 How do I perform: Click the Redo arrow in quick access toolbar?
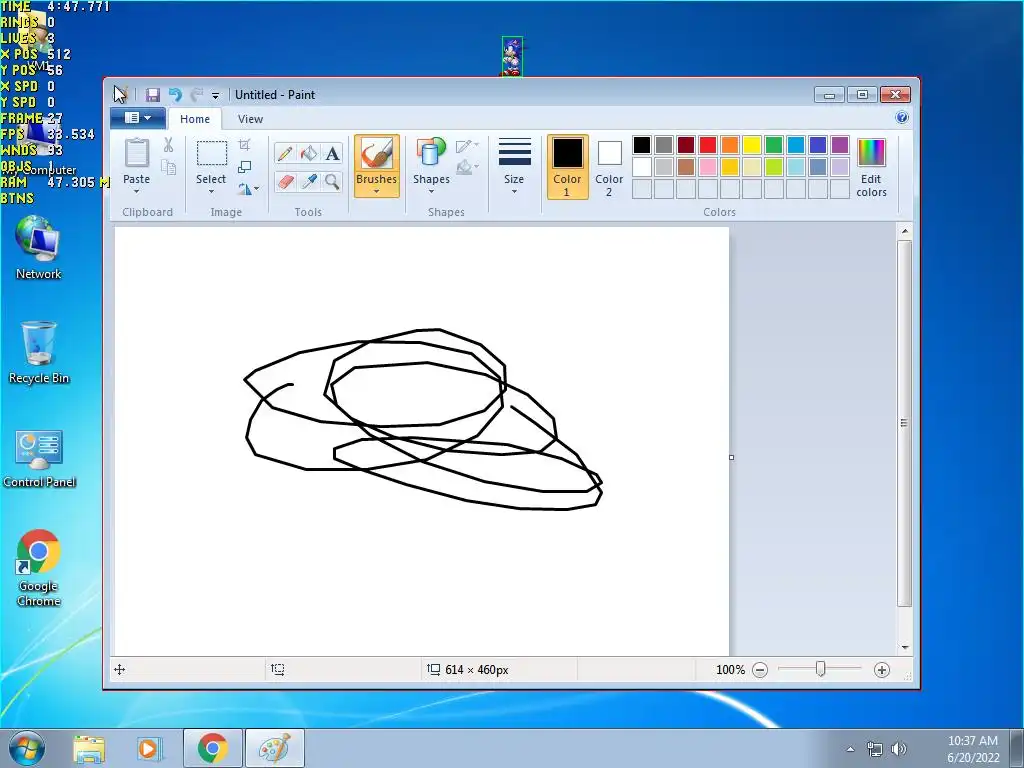click(196, 95)
